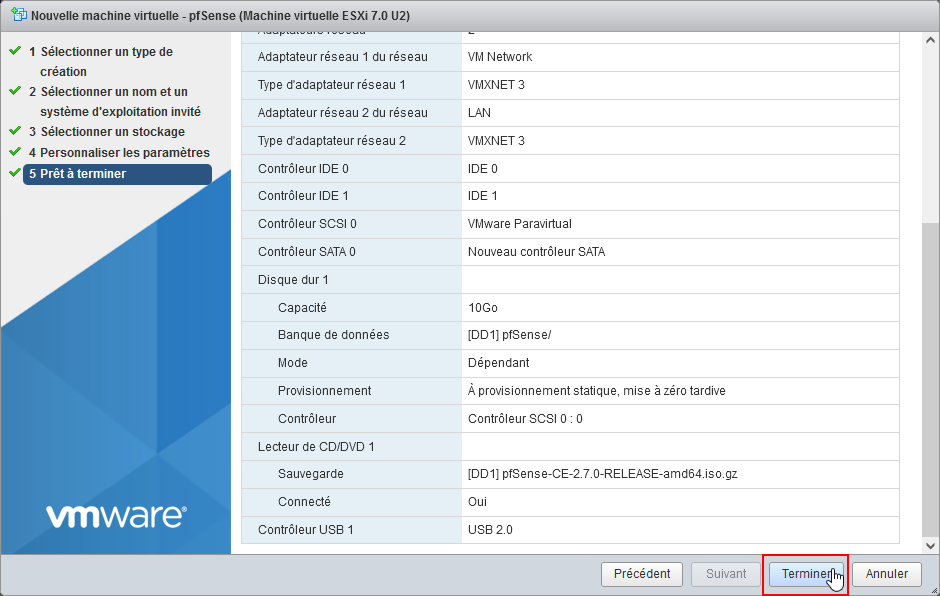Click the green checkmark beside step 4

coord(15,151)
